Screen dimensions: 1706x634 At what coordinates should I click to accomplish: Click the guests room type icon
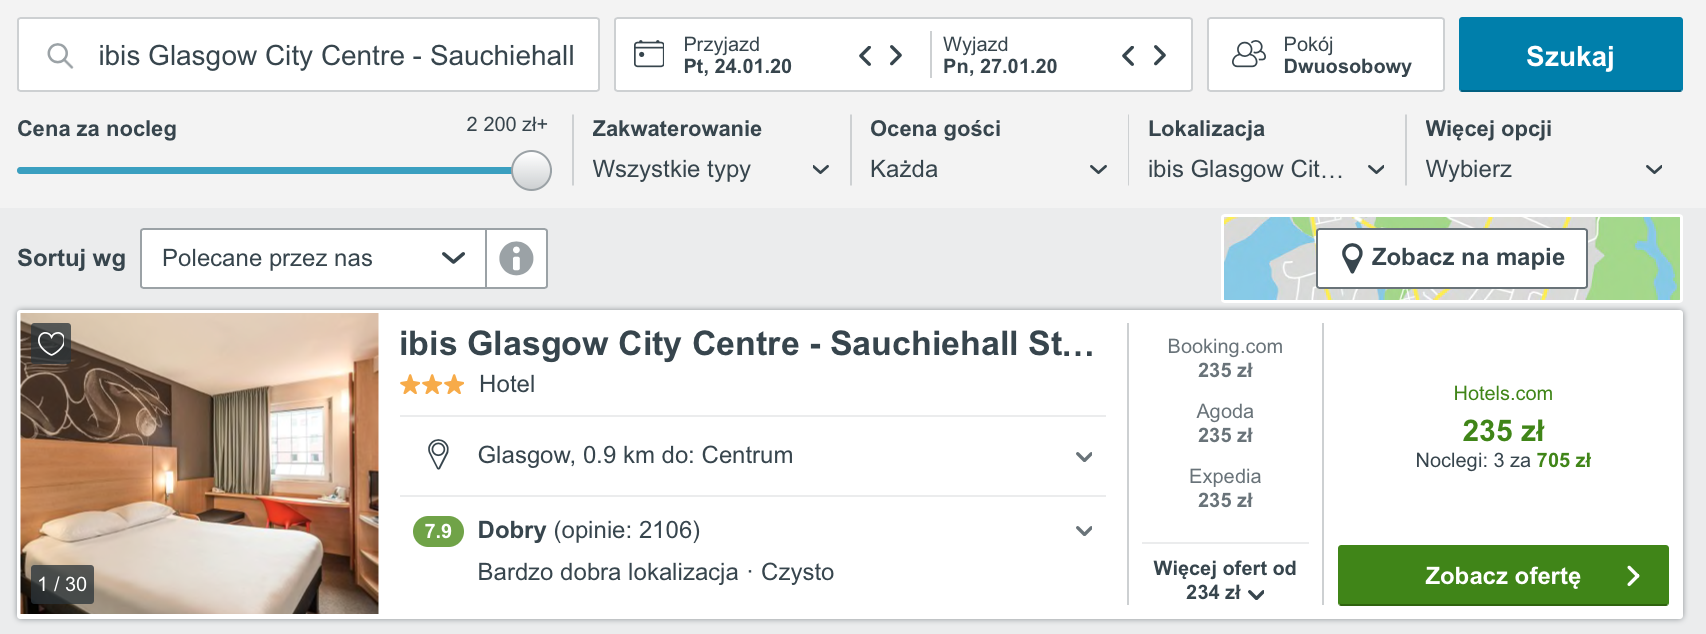point(1249,54)
